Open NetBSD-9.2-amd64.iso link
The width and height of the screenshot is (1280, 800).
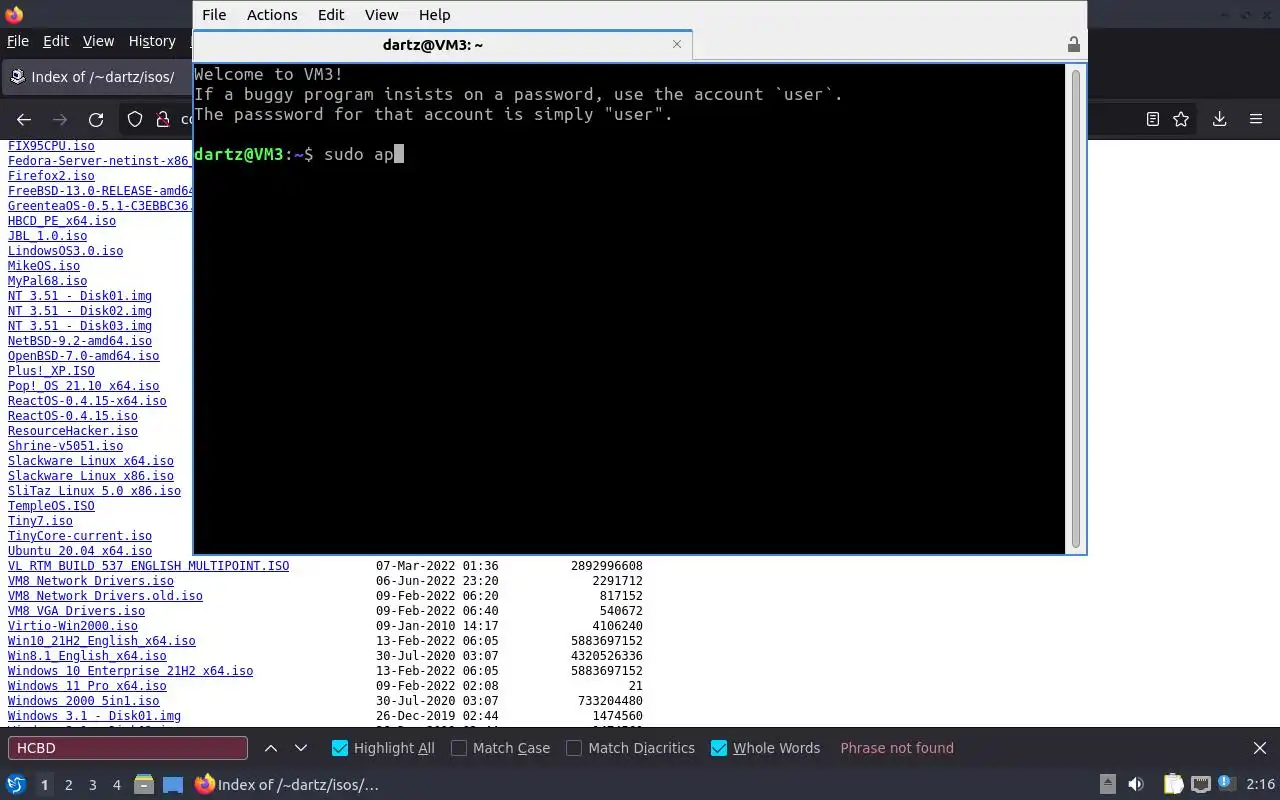click(x=80, y=341)
